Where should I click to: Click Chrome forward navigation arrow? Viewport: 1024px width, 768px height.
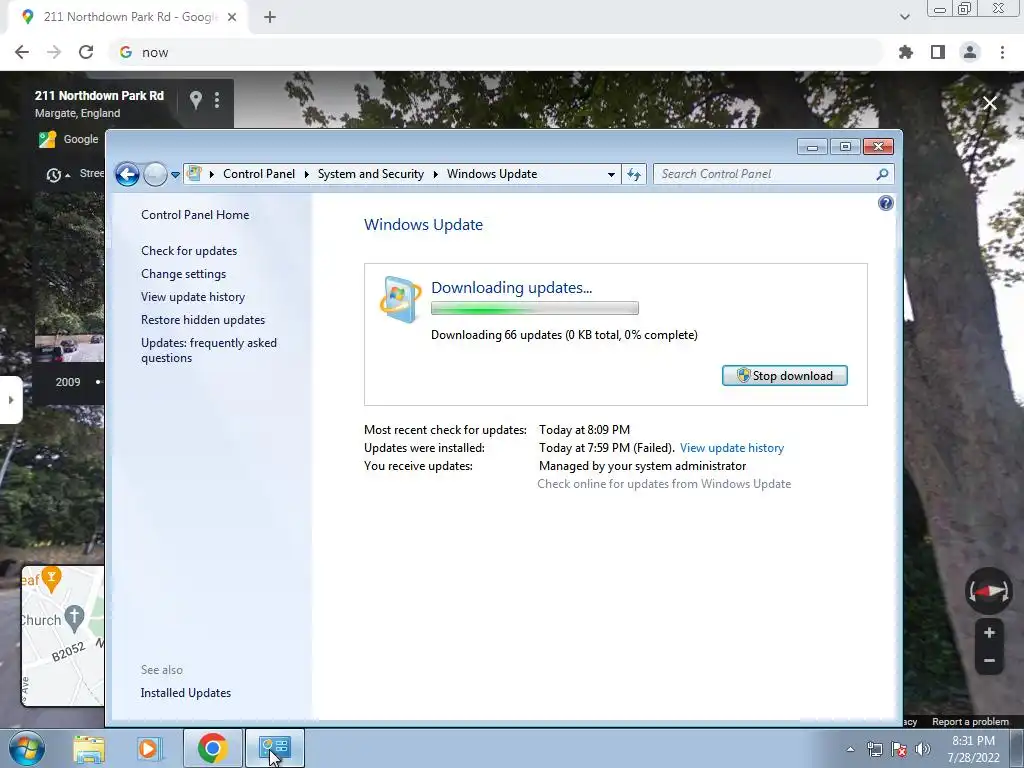point(54,52)
